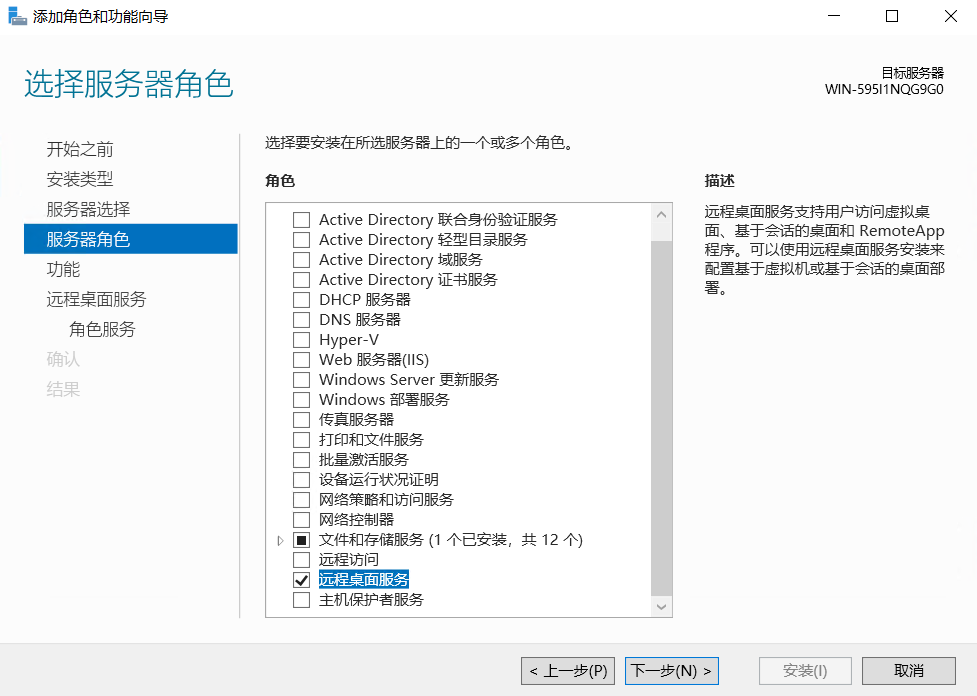
Task: Click wizard title bar icon
Action: tap(17, 16)
